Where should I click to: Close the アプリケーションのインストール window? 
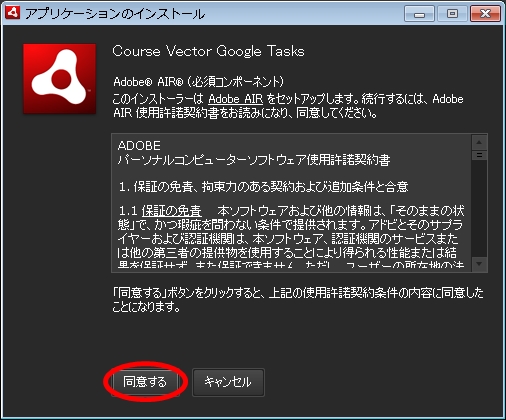[485, 14]
